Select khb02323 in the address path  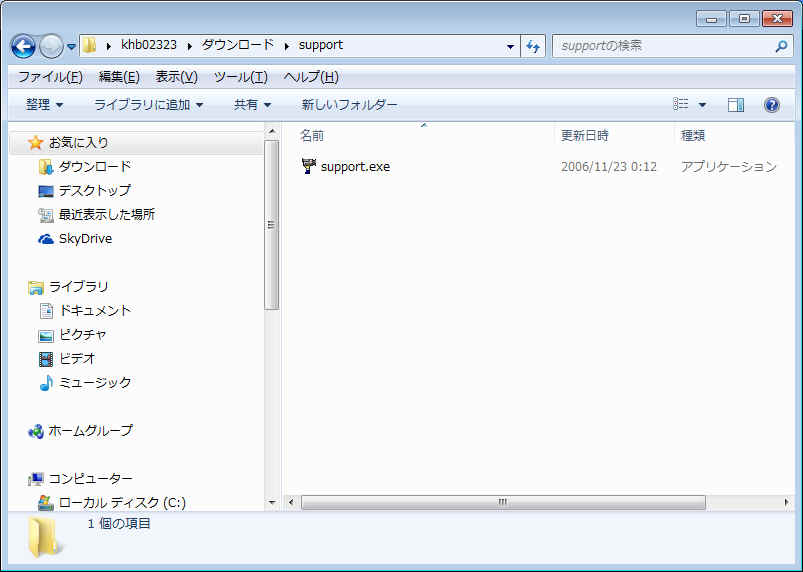pyautogui.click(x=149, y=45)
